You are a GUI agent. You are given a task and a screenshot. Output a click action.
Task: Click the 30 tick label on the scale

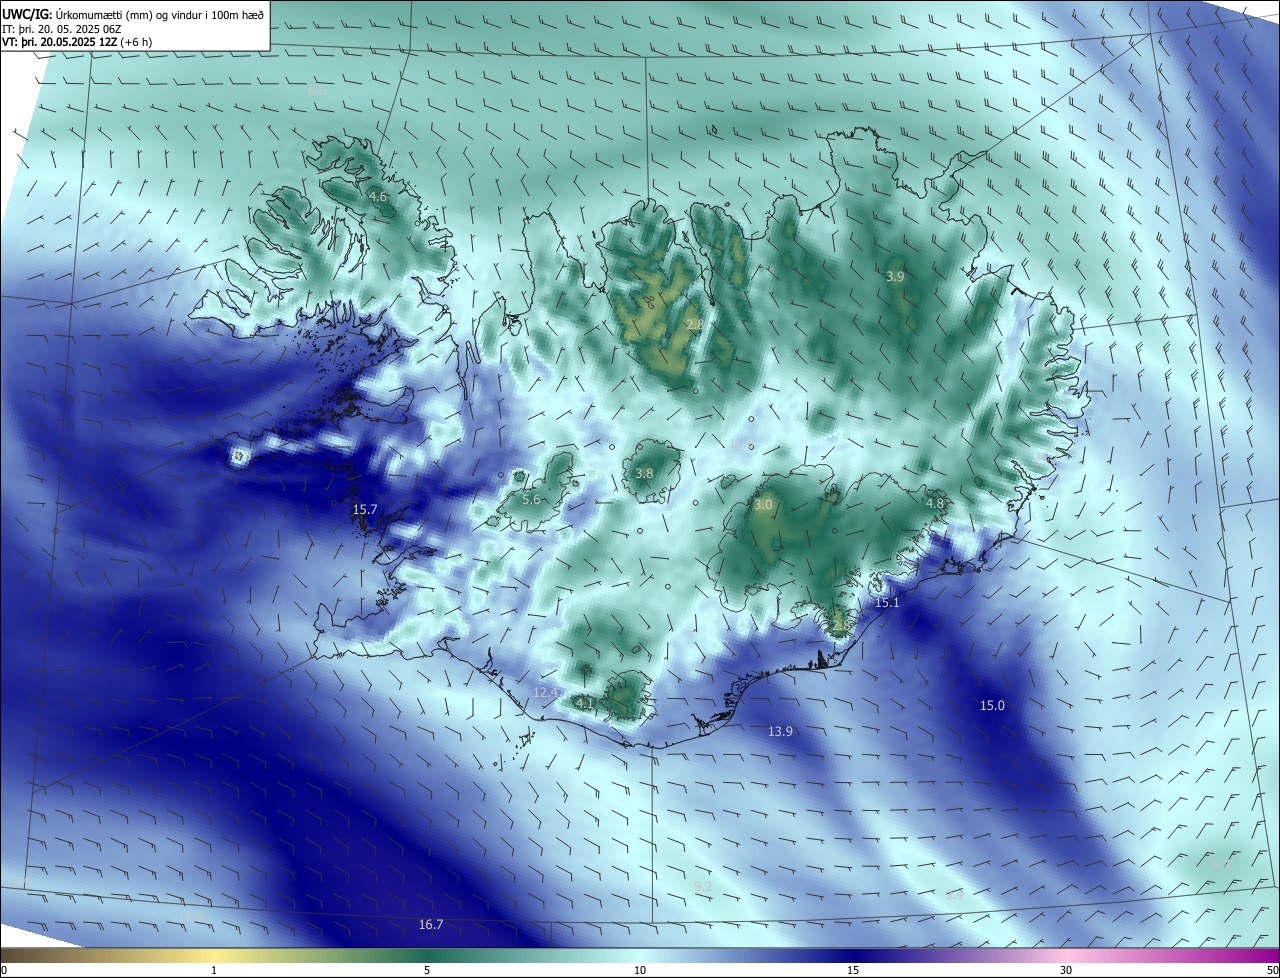point(1066,971)
